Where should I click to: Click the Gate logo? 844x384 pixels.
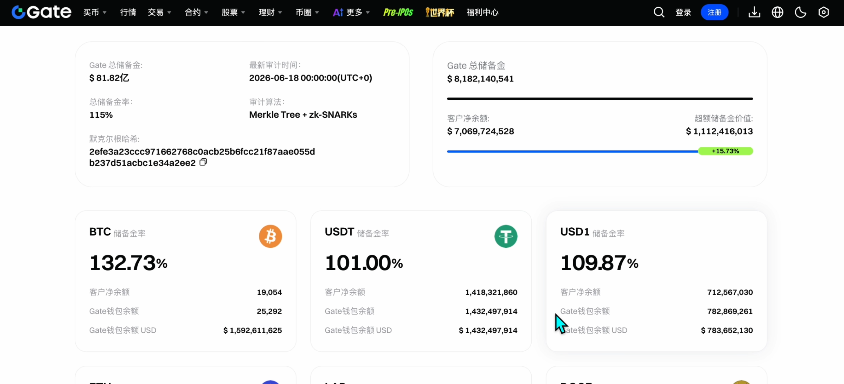pos(41,12)
